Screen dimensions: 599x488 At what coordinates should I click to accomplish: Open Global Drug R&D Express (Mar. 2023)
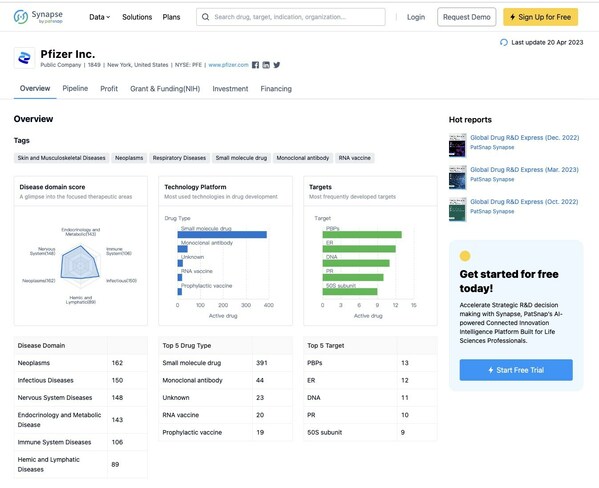pos(524,170)
